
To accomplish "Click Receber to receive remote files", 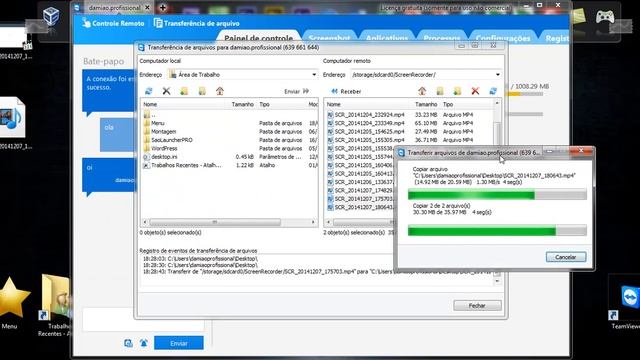I will 346,91.
